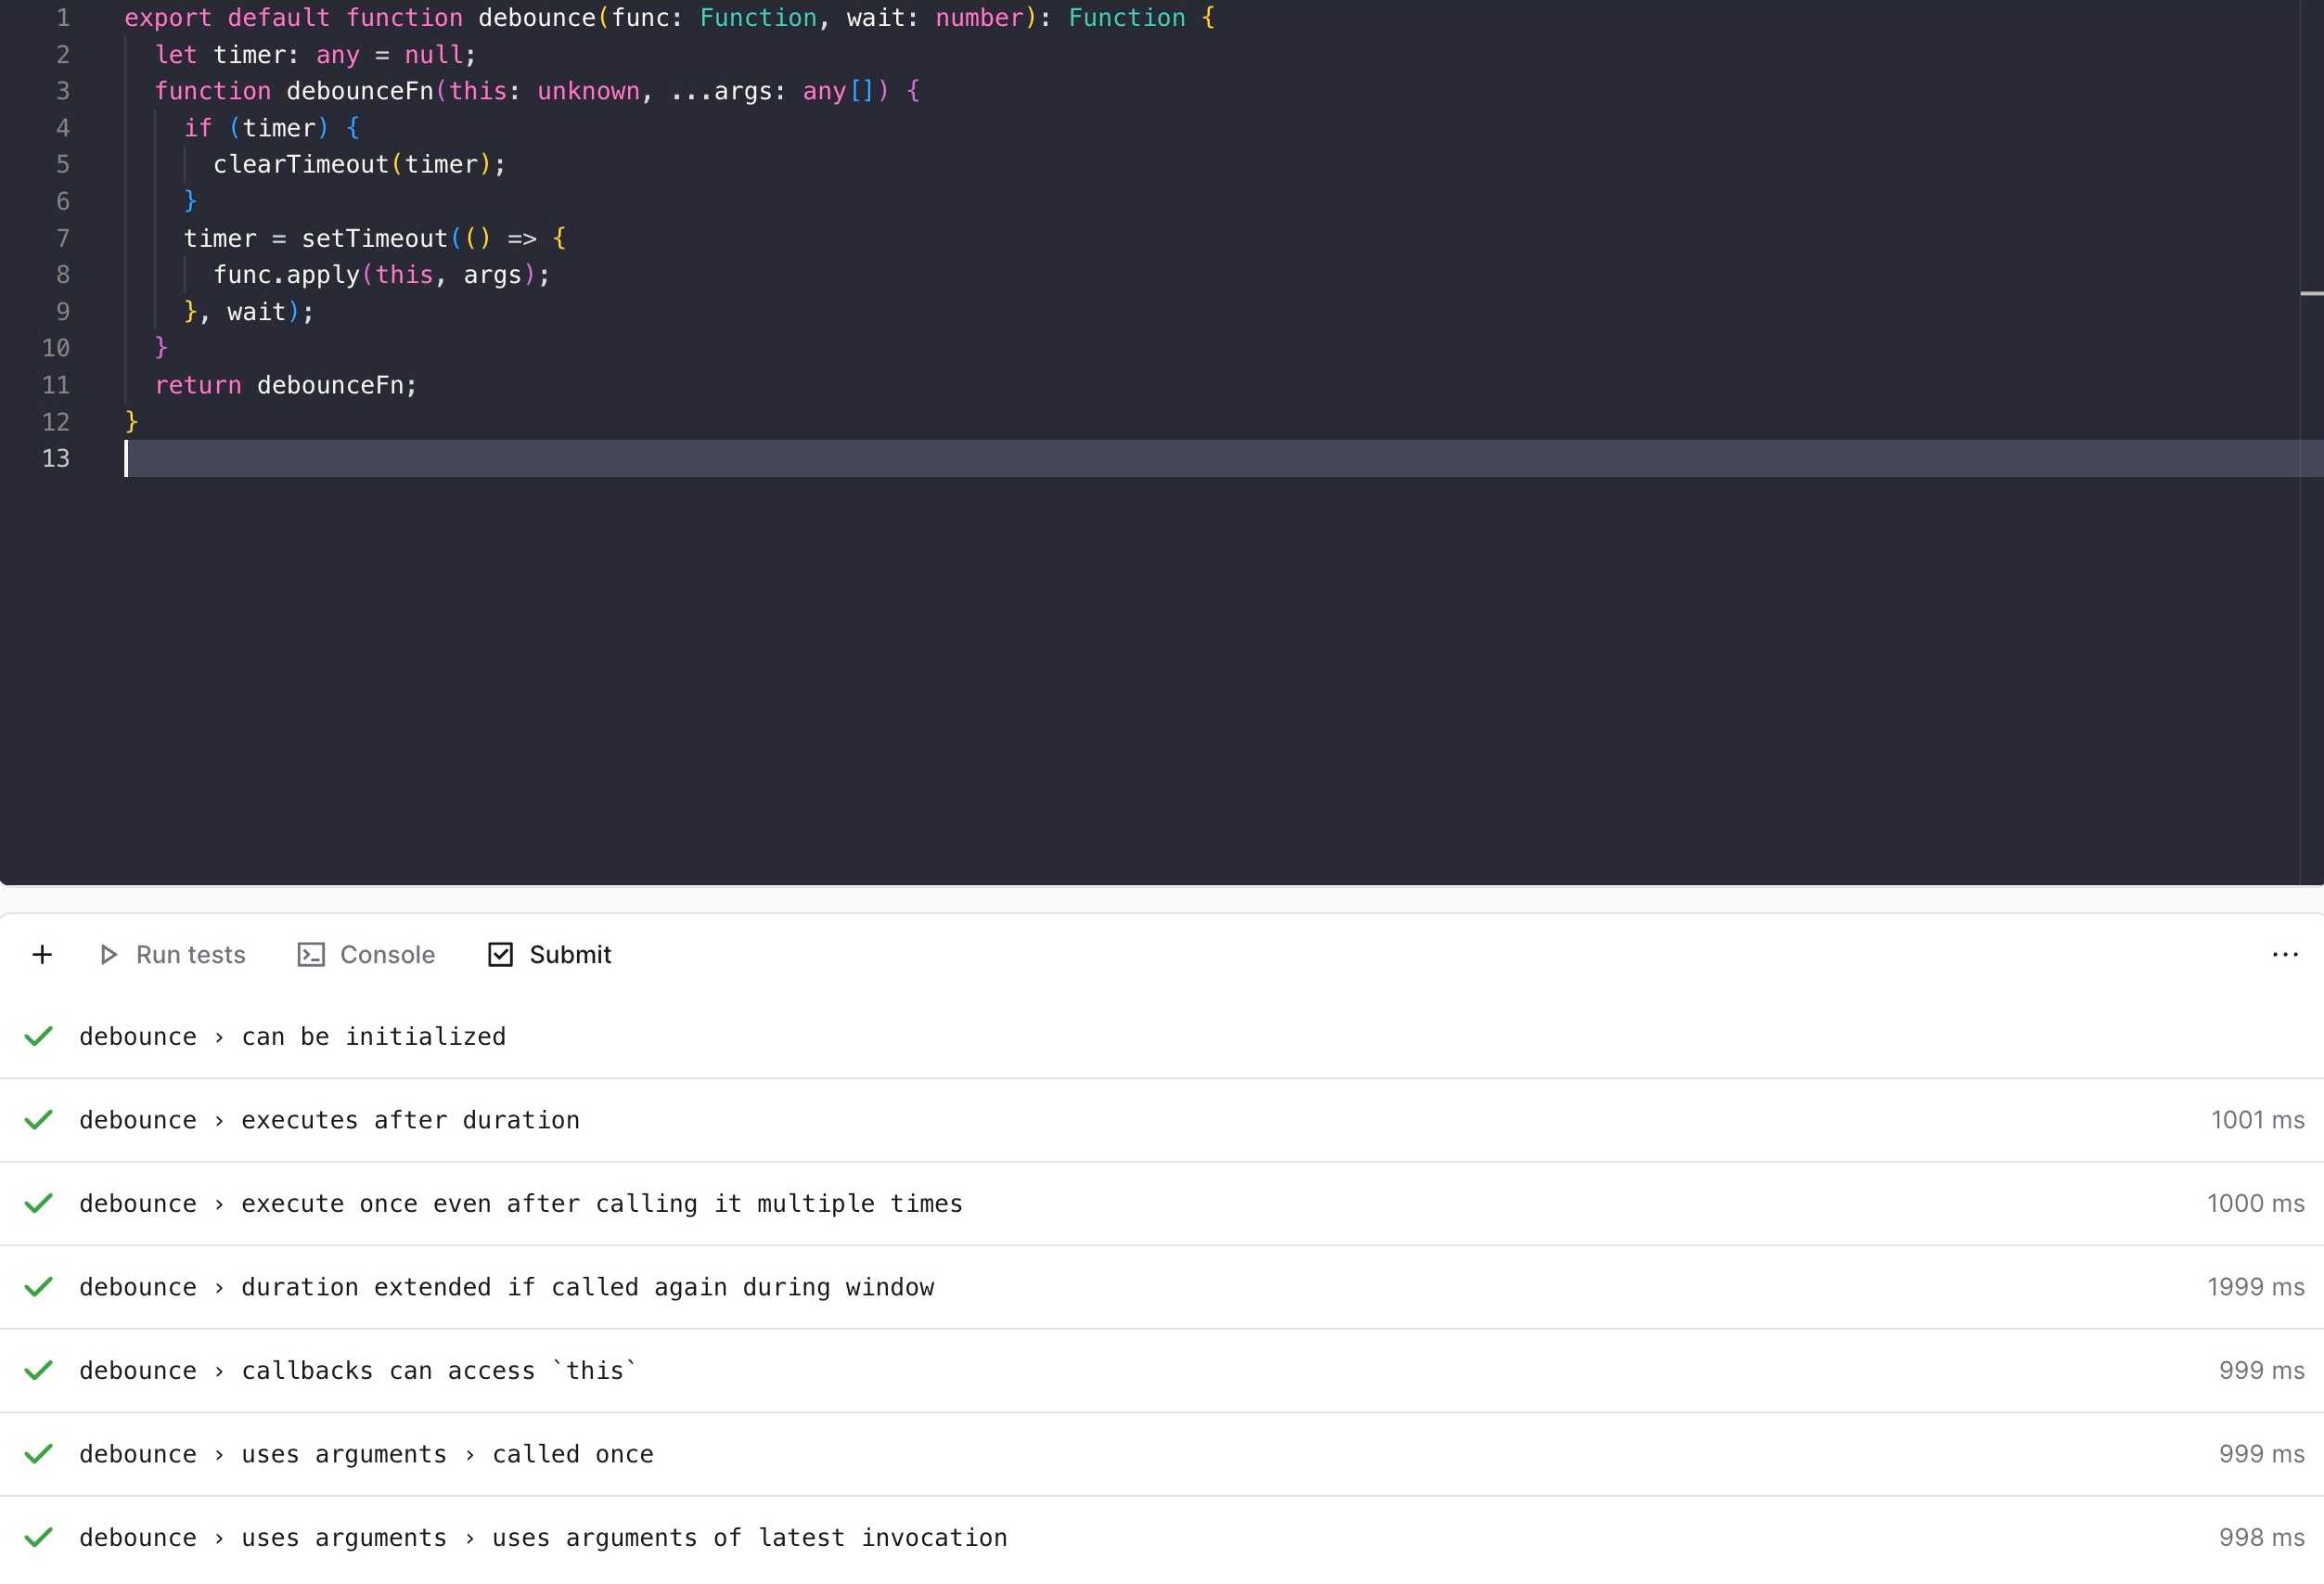Select 'uses arguments › called once' test
This screenshot has height=1584, width=2324.
(x=1162, y=1454)
